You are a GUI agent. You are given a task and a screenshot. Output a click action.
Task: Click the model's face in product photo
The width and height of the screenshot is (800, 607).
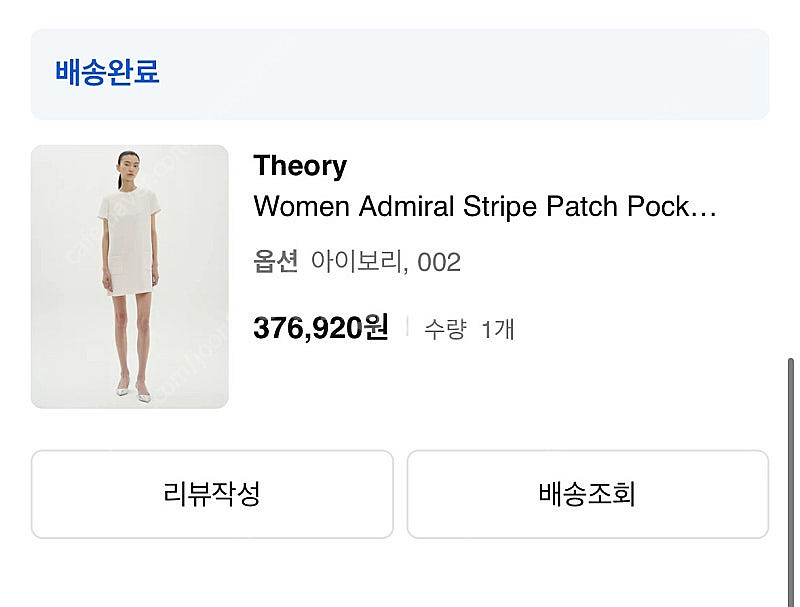pyautogui.click(x=128, y=166)
